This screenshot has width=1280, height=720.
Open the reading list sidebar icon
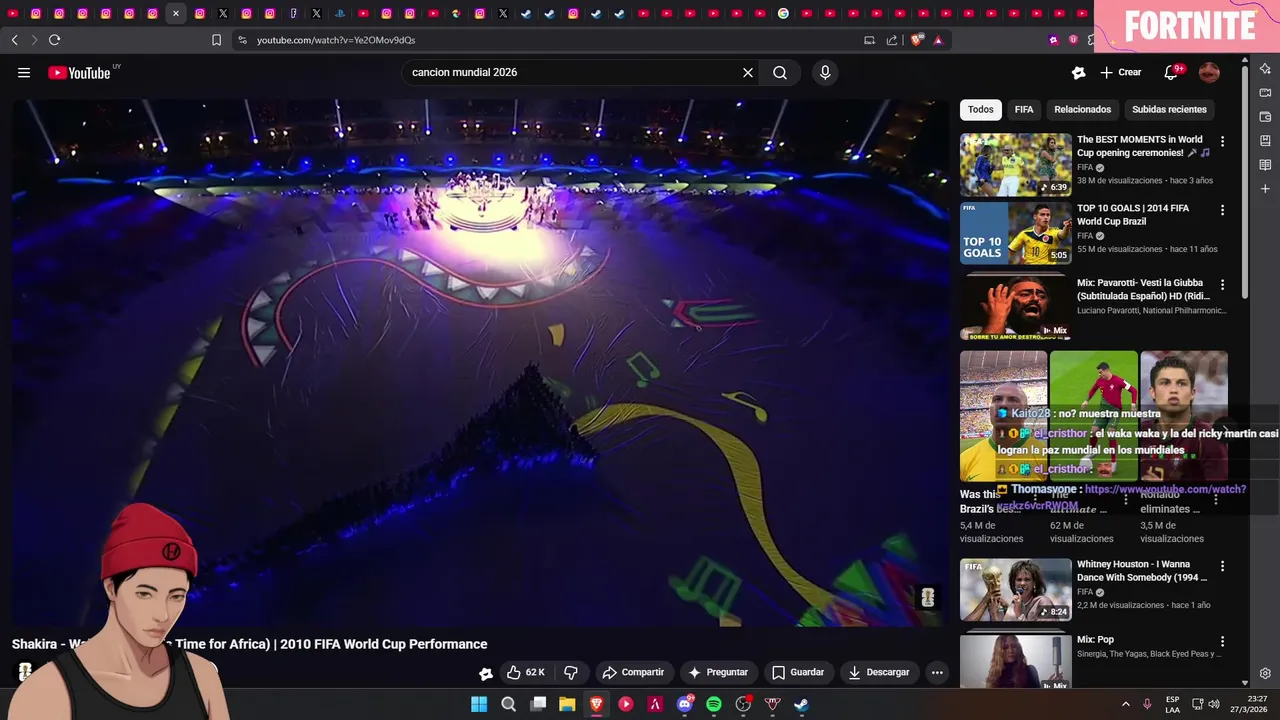click(1265, 165)
